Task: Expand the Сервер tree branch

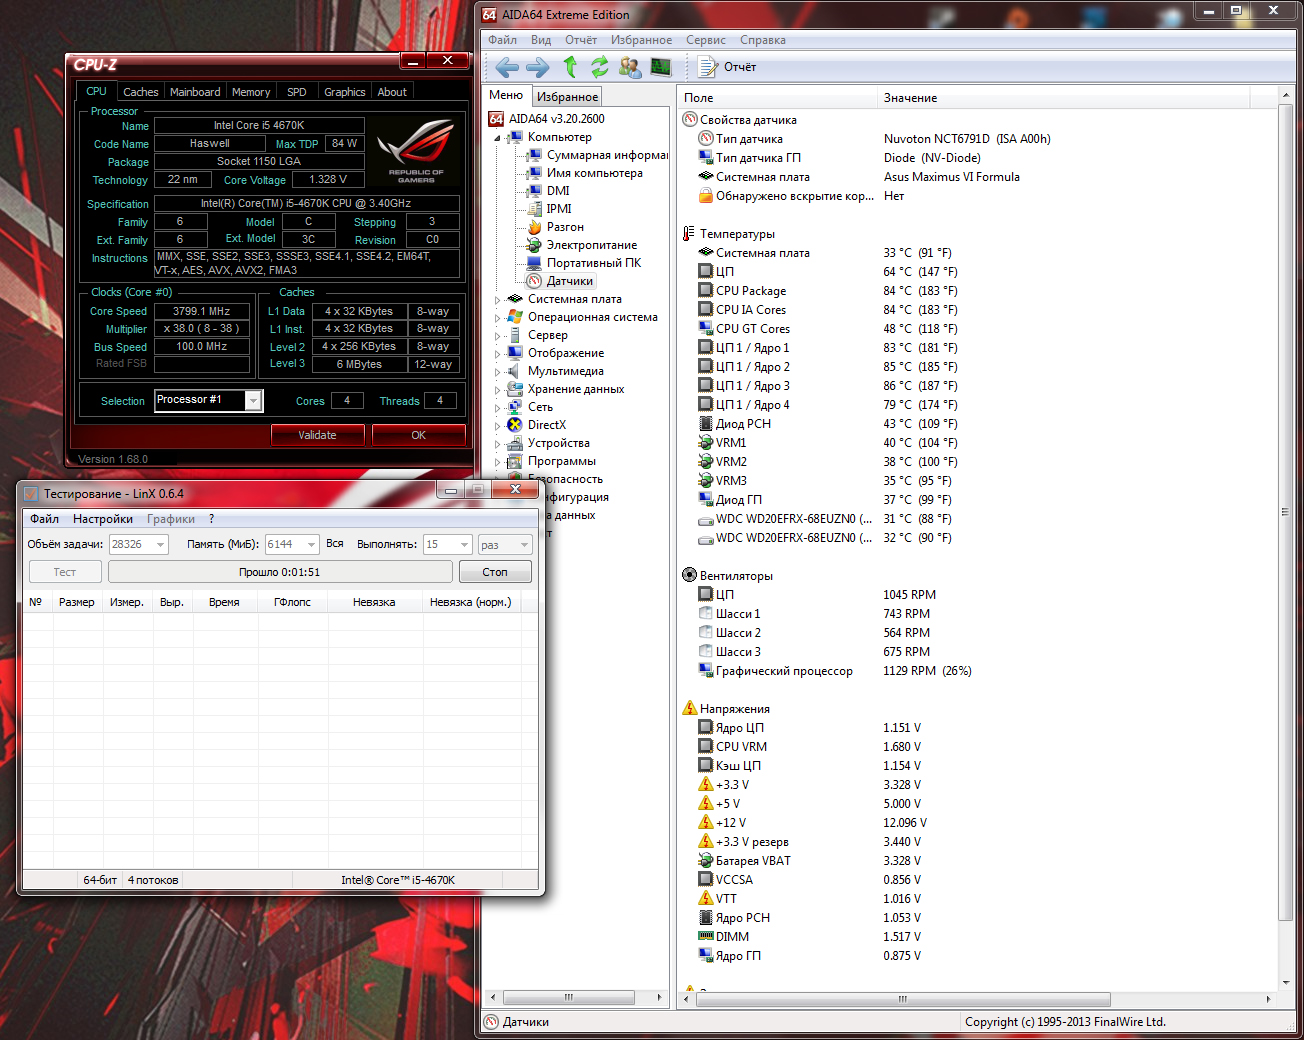Action: tap(497, 336)
